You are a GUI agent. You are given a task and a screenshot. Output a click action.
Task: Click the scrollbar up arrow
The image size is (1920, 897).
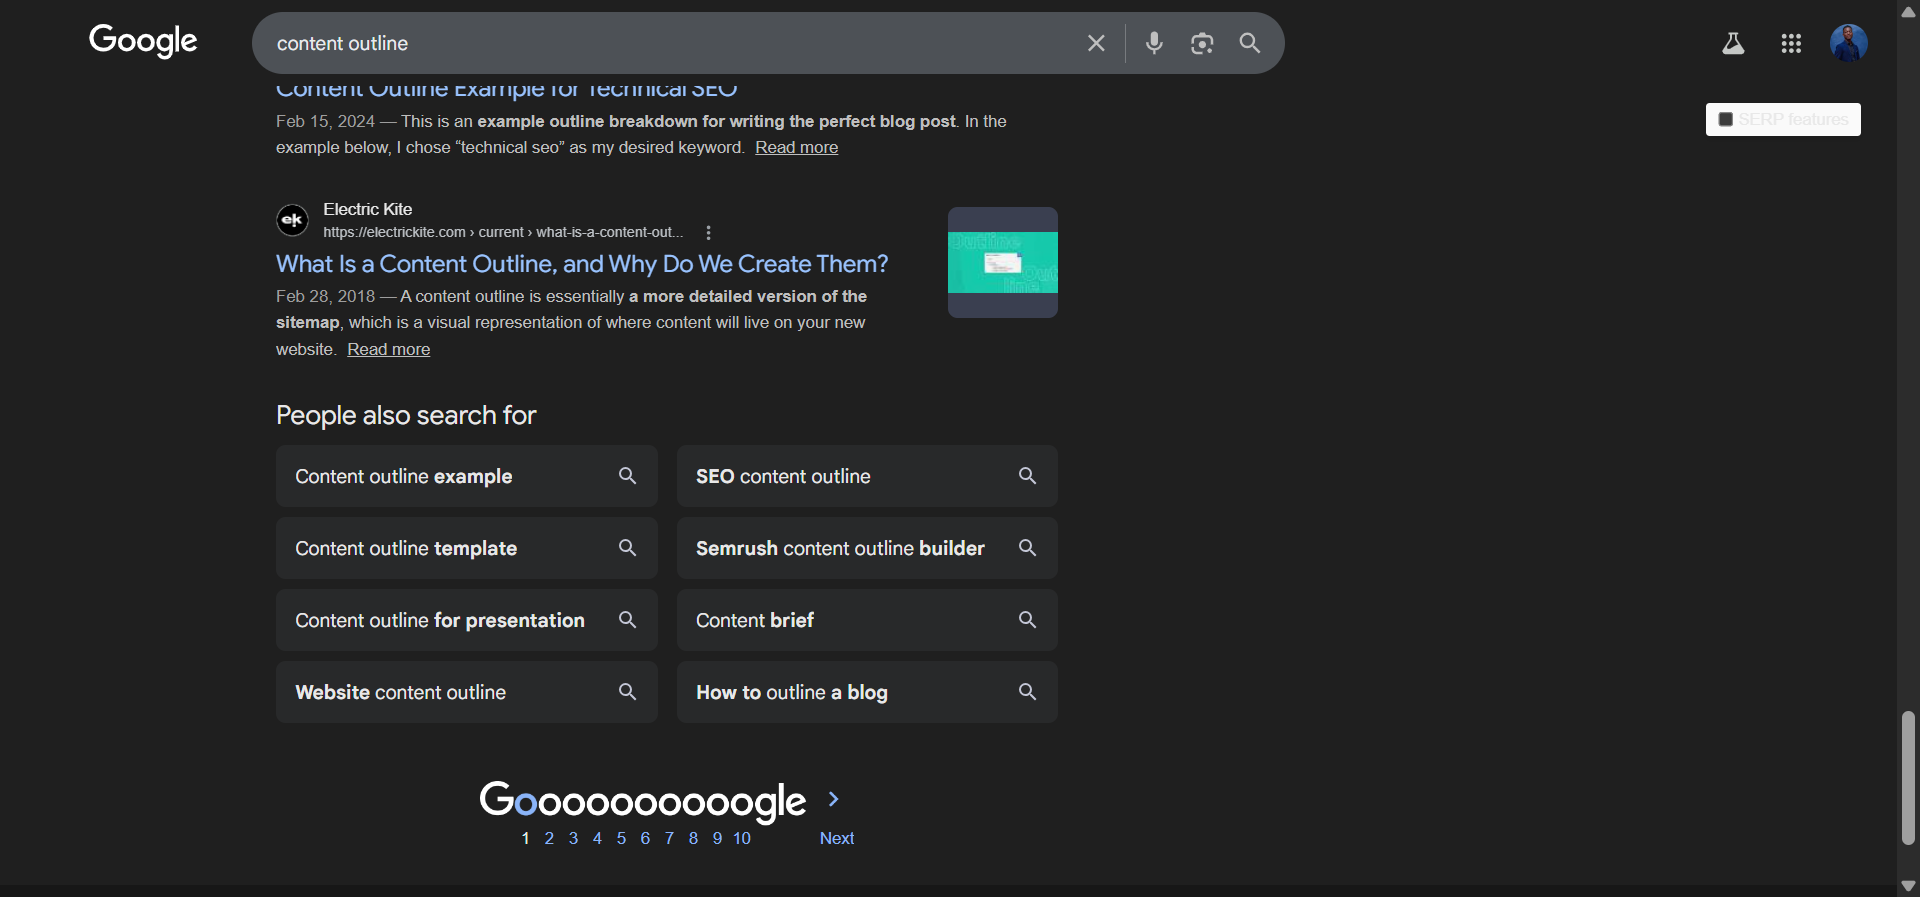pyautogui.click(x=1908, y=11)
